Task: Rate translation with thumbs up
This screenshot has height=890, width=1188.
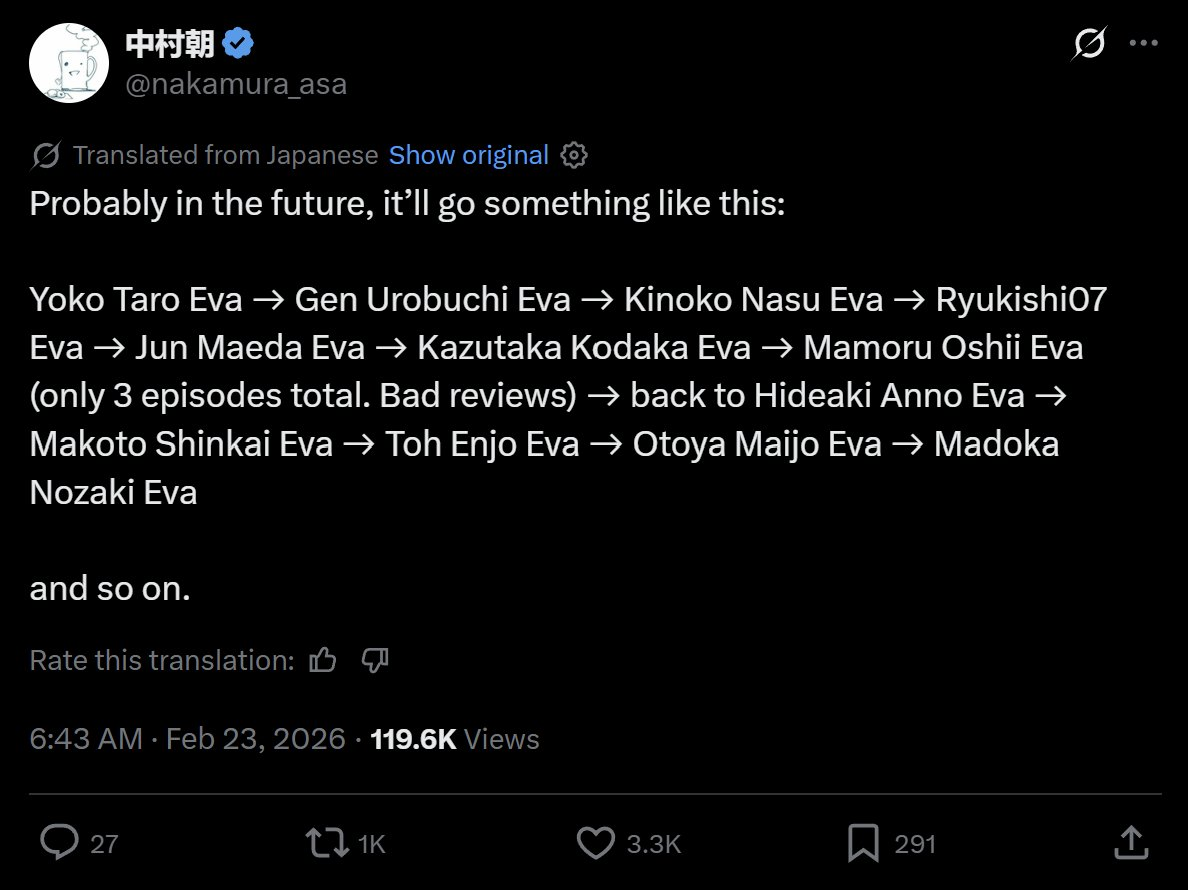Action: pos(323,660)
